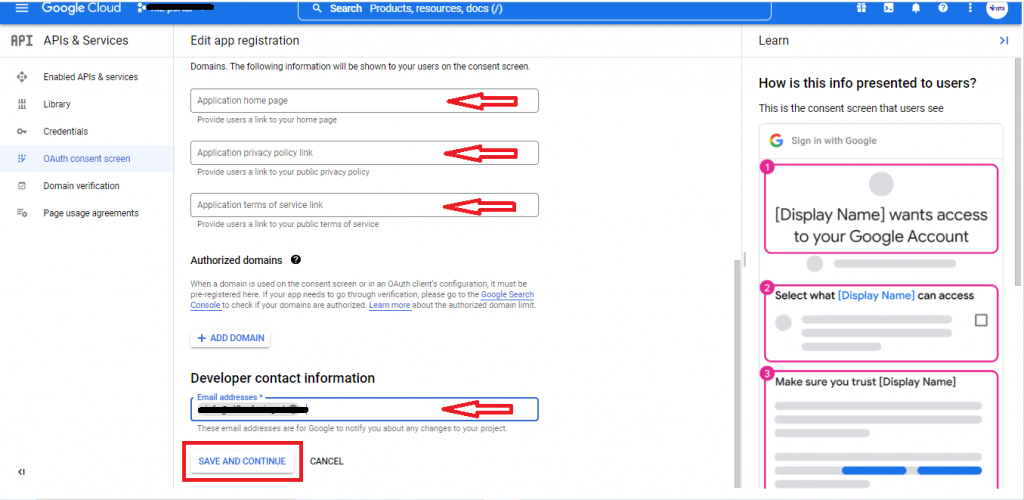The width and height of the screenshot is (1024, 500).
Task: Open the Library page
Action: pyautogui.click(x=57, y=104)
